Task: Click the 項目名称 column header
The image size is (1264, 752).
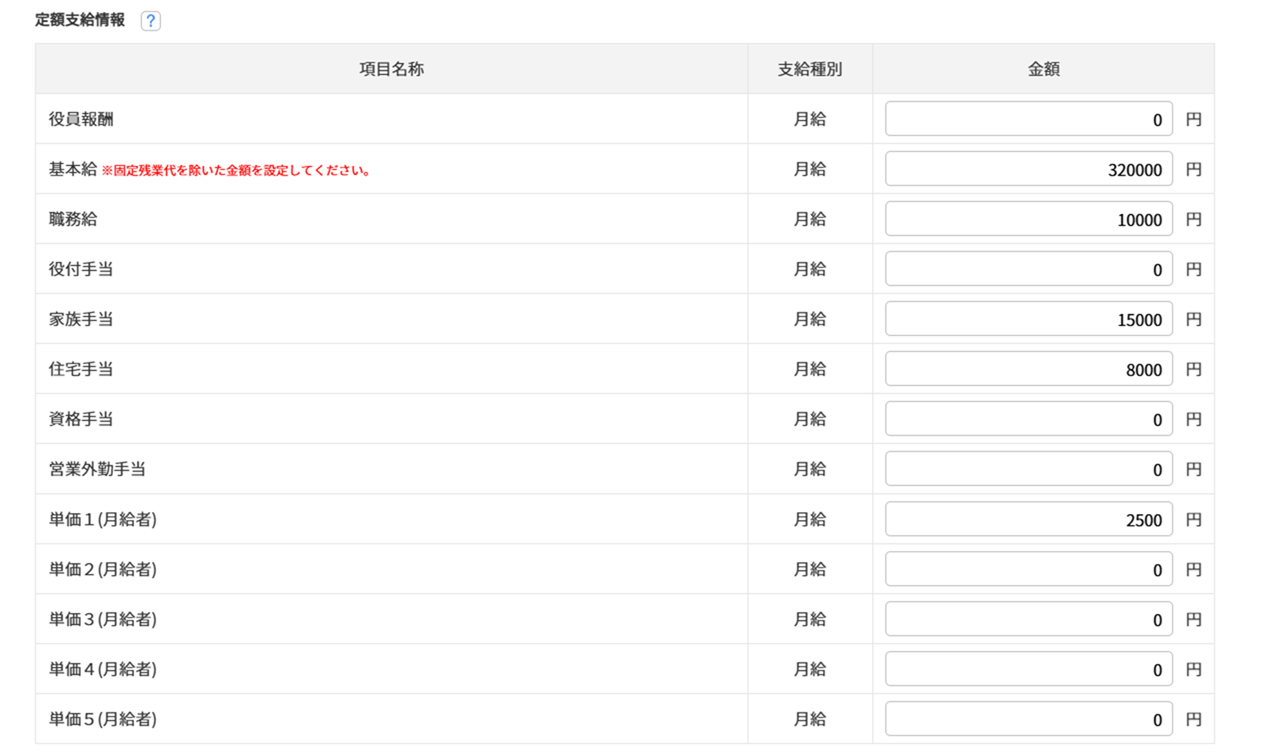Action: click(391, 69)
